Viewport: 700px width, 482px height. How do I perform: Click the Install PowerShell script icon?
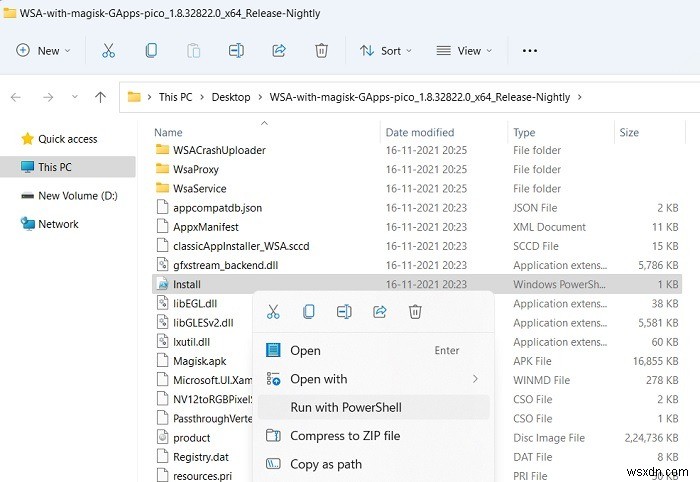click(x=162, y=284)
